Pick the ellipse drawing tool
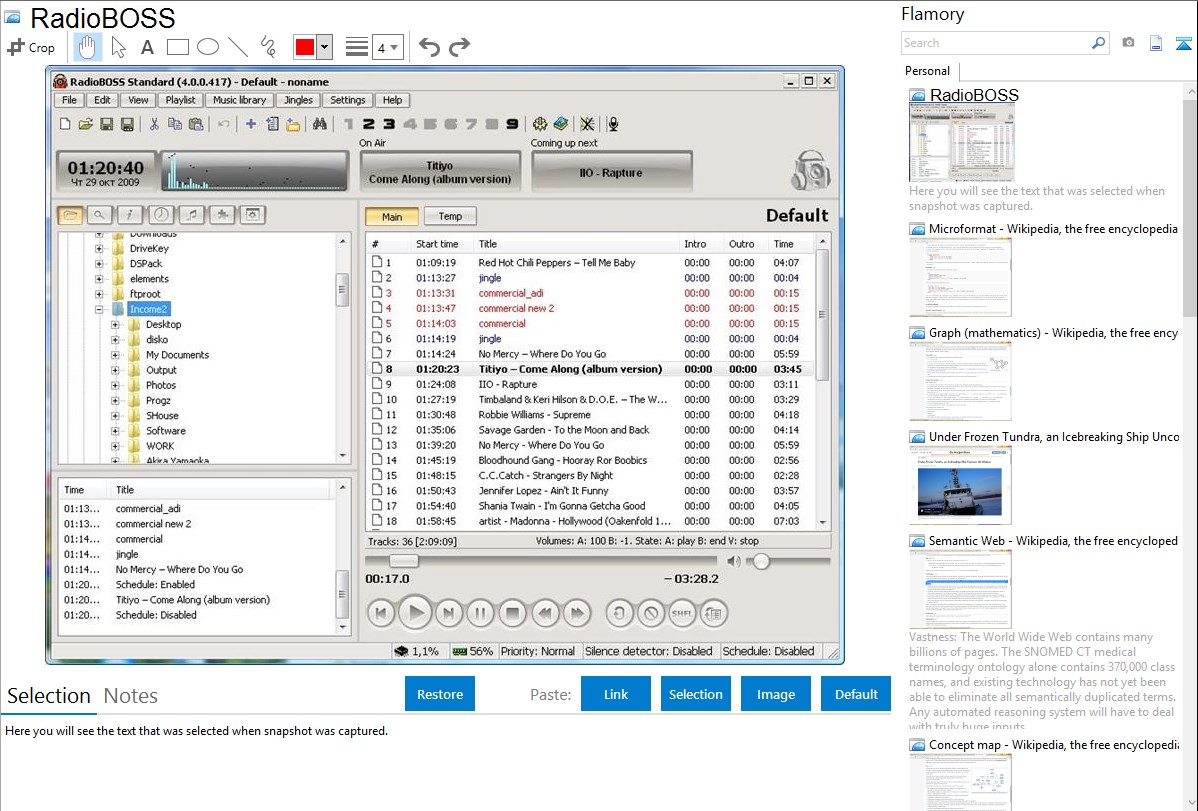Viewport: 1198px width, 811px height. click(207, 47)
